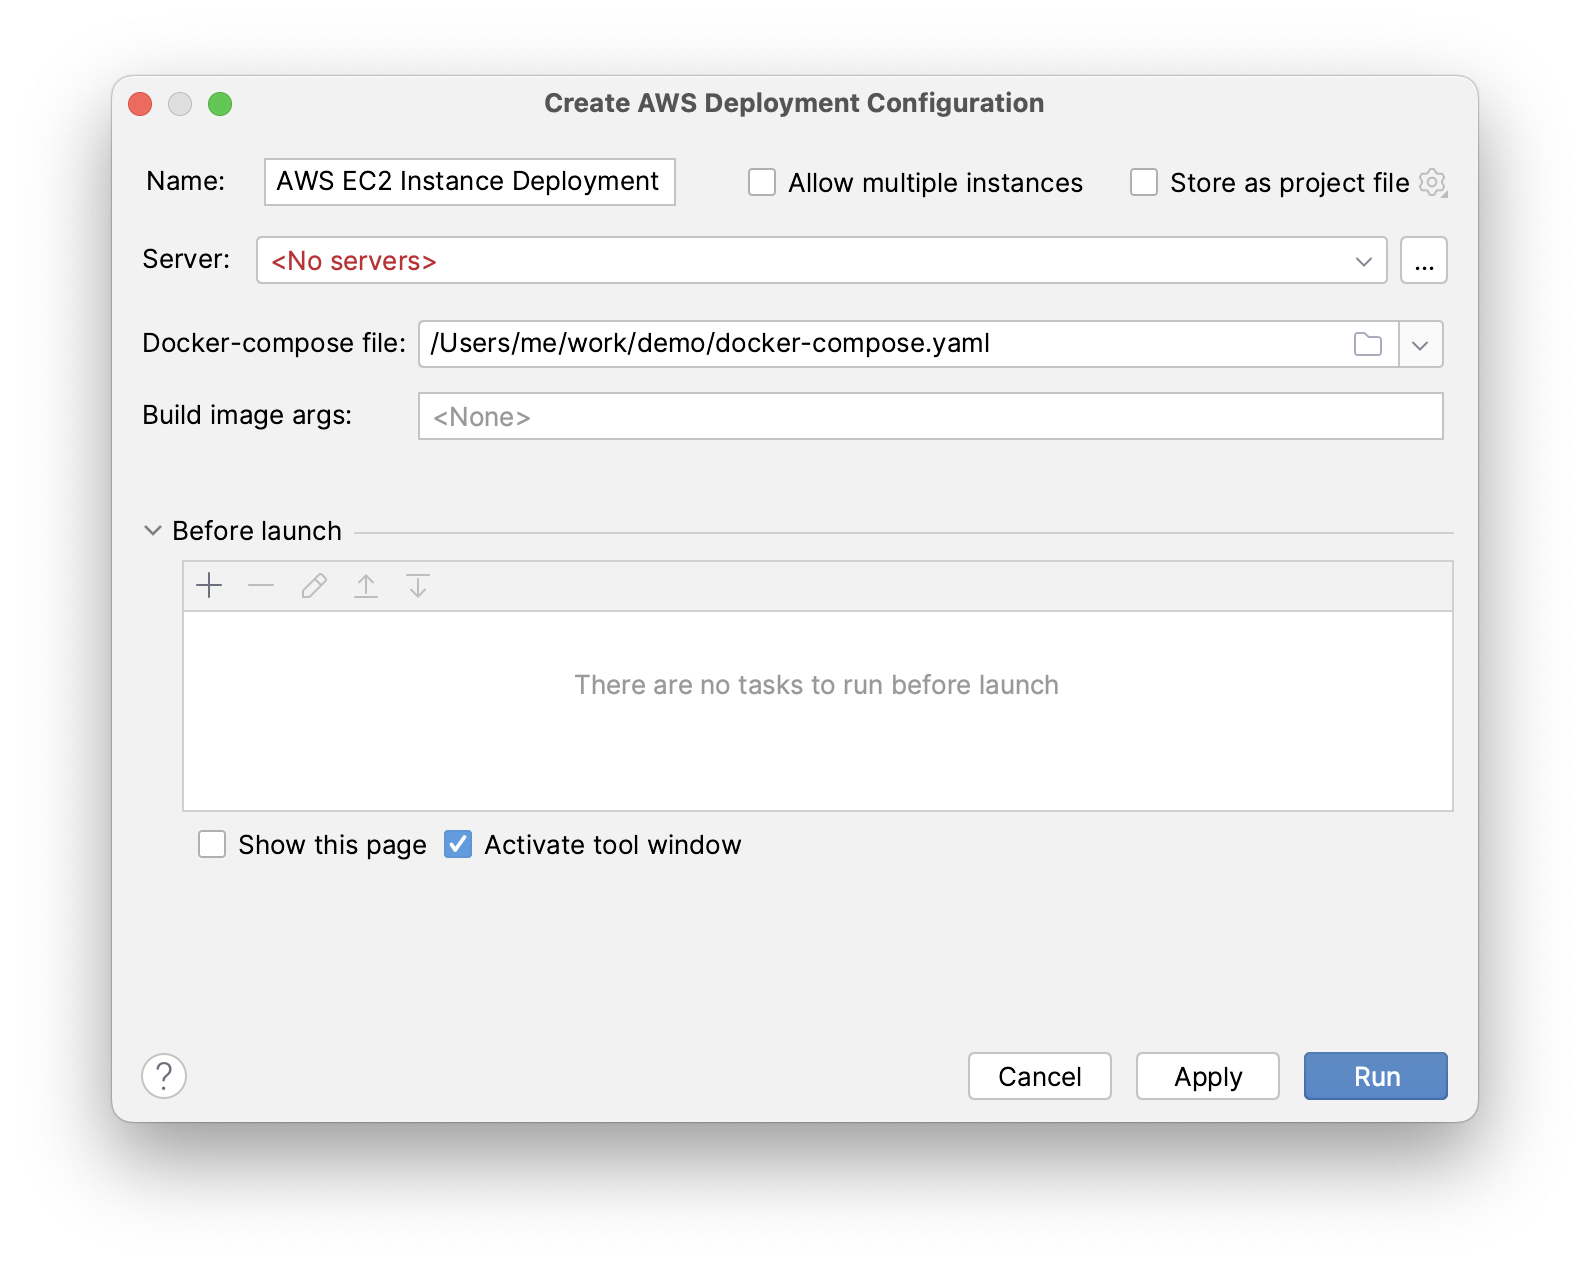Click the Apply button

pos(1207,1076)
